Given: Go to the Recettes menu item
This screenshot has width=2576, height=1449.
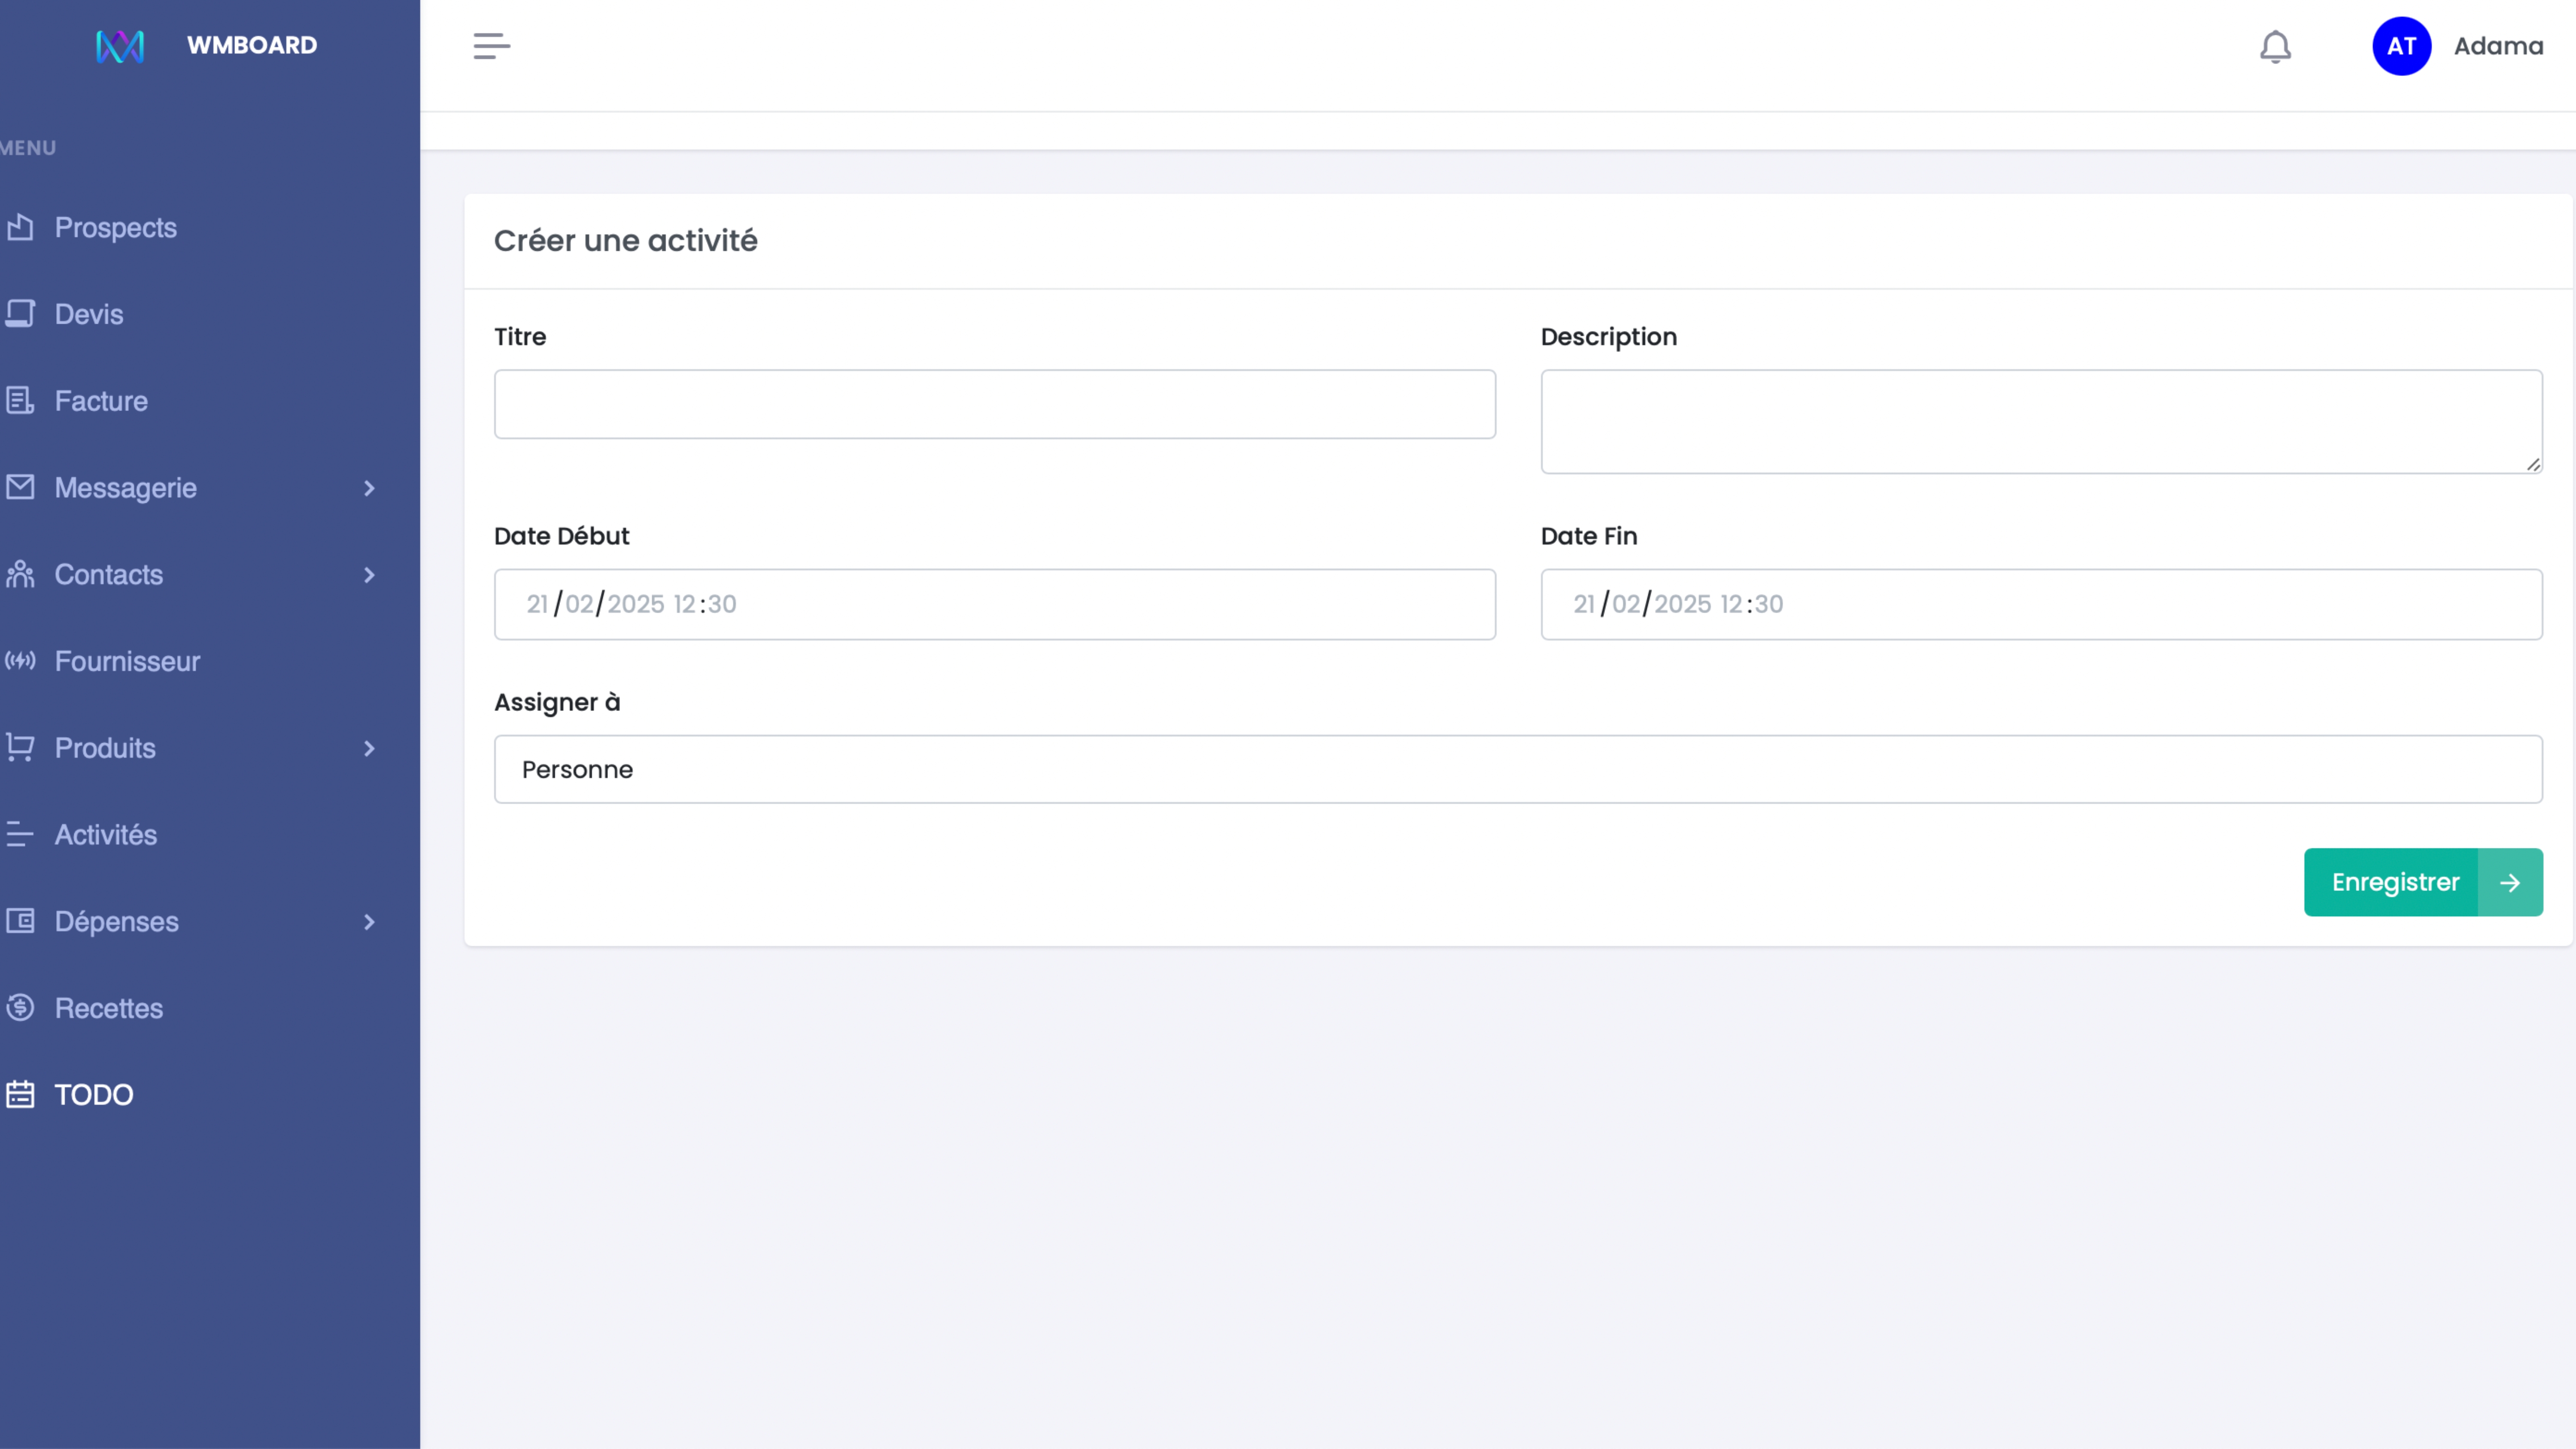Looking at the screenshot, I should coord(109,1008).
